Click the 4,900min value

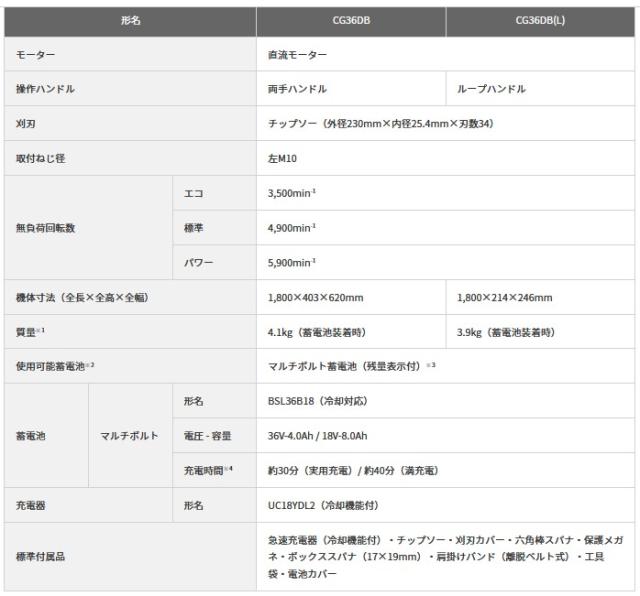pyautogui.click(x=291, y=228)
